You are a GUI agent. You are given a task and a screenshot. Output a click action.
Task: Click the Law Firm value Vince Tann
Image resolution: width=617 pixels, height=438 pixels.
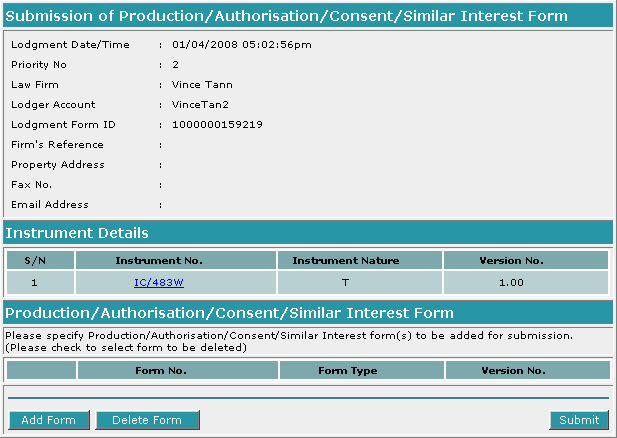click(x=202, y=85)
